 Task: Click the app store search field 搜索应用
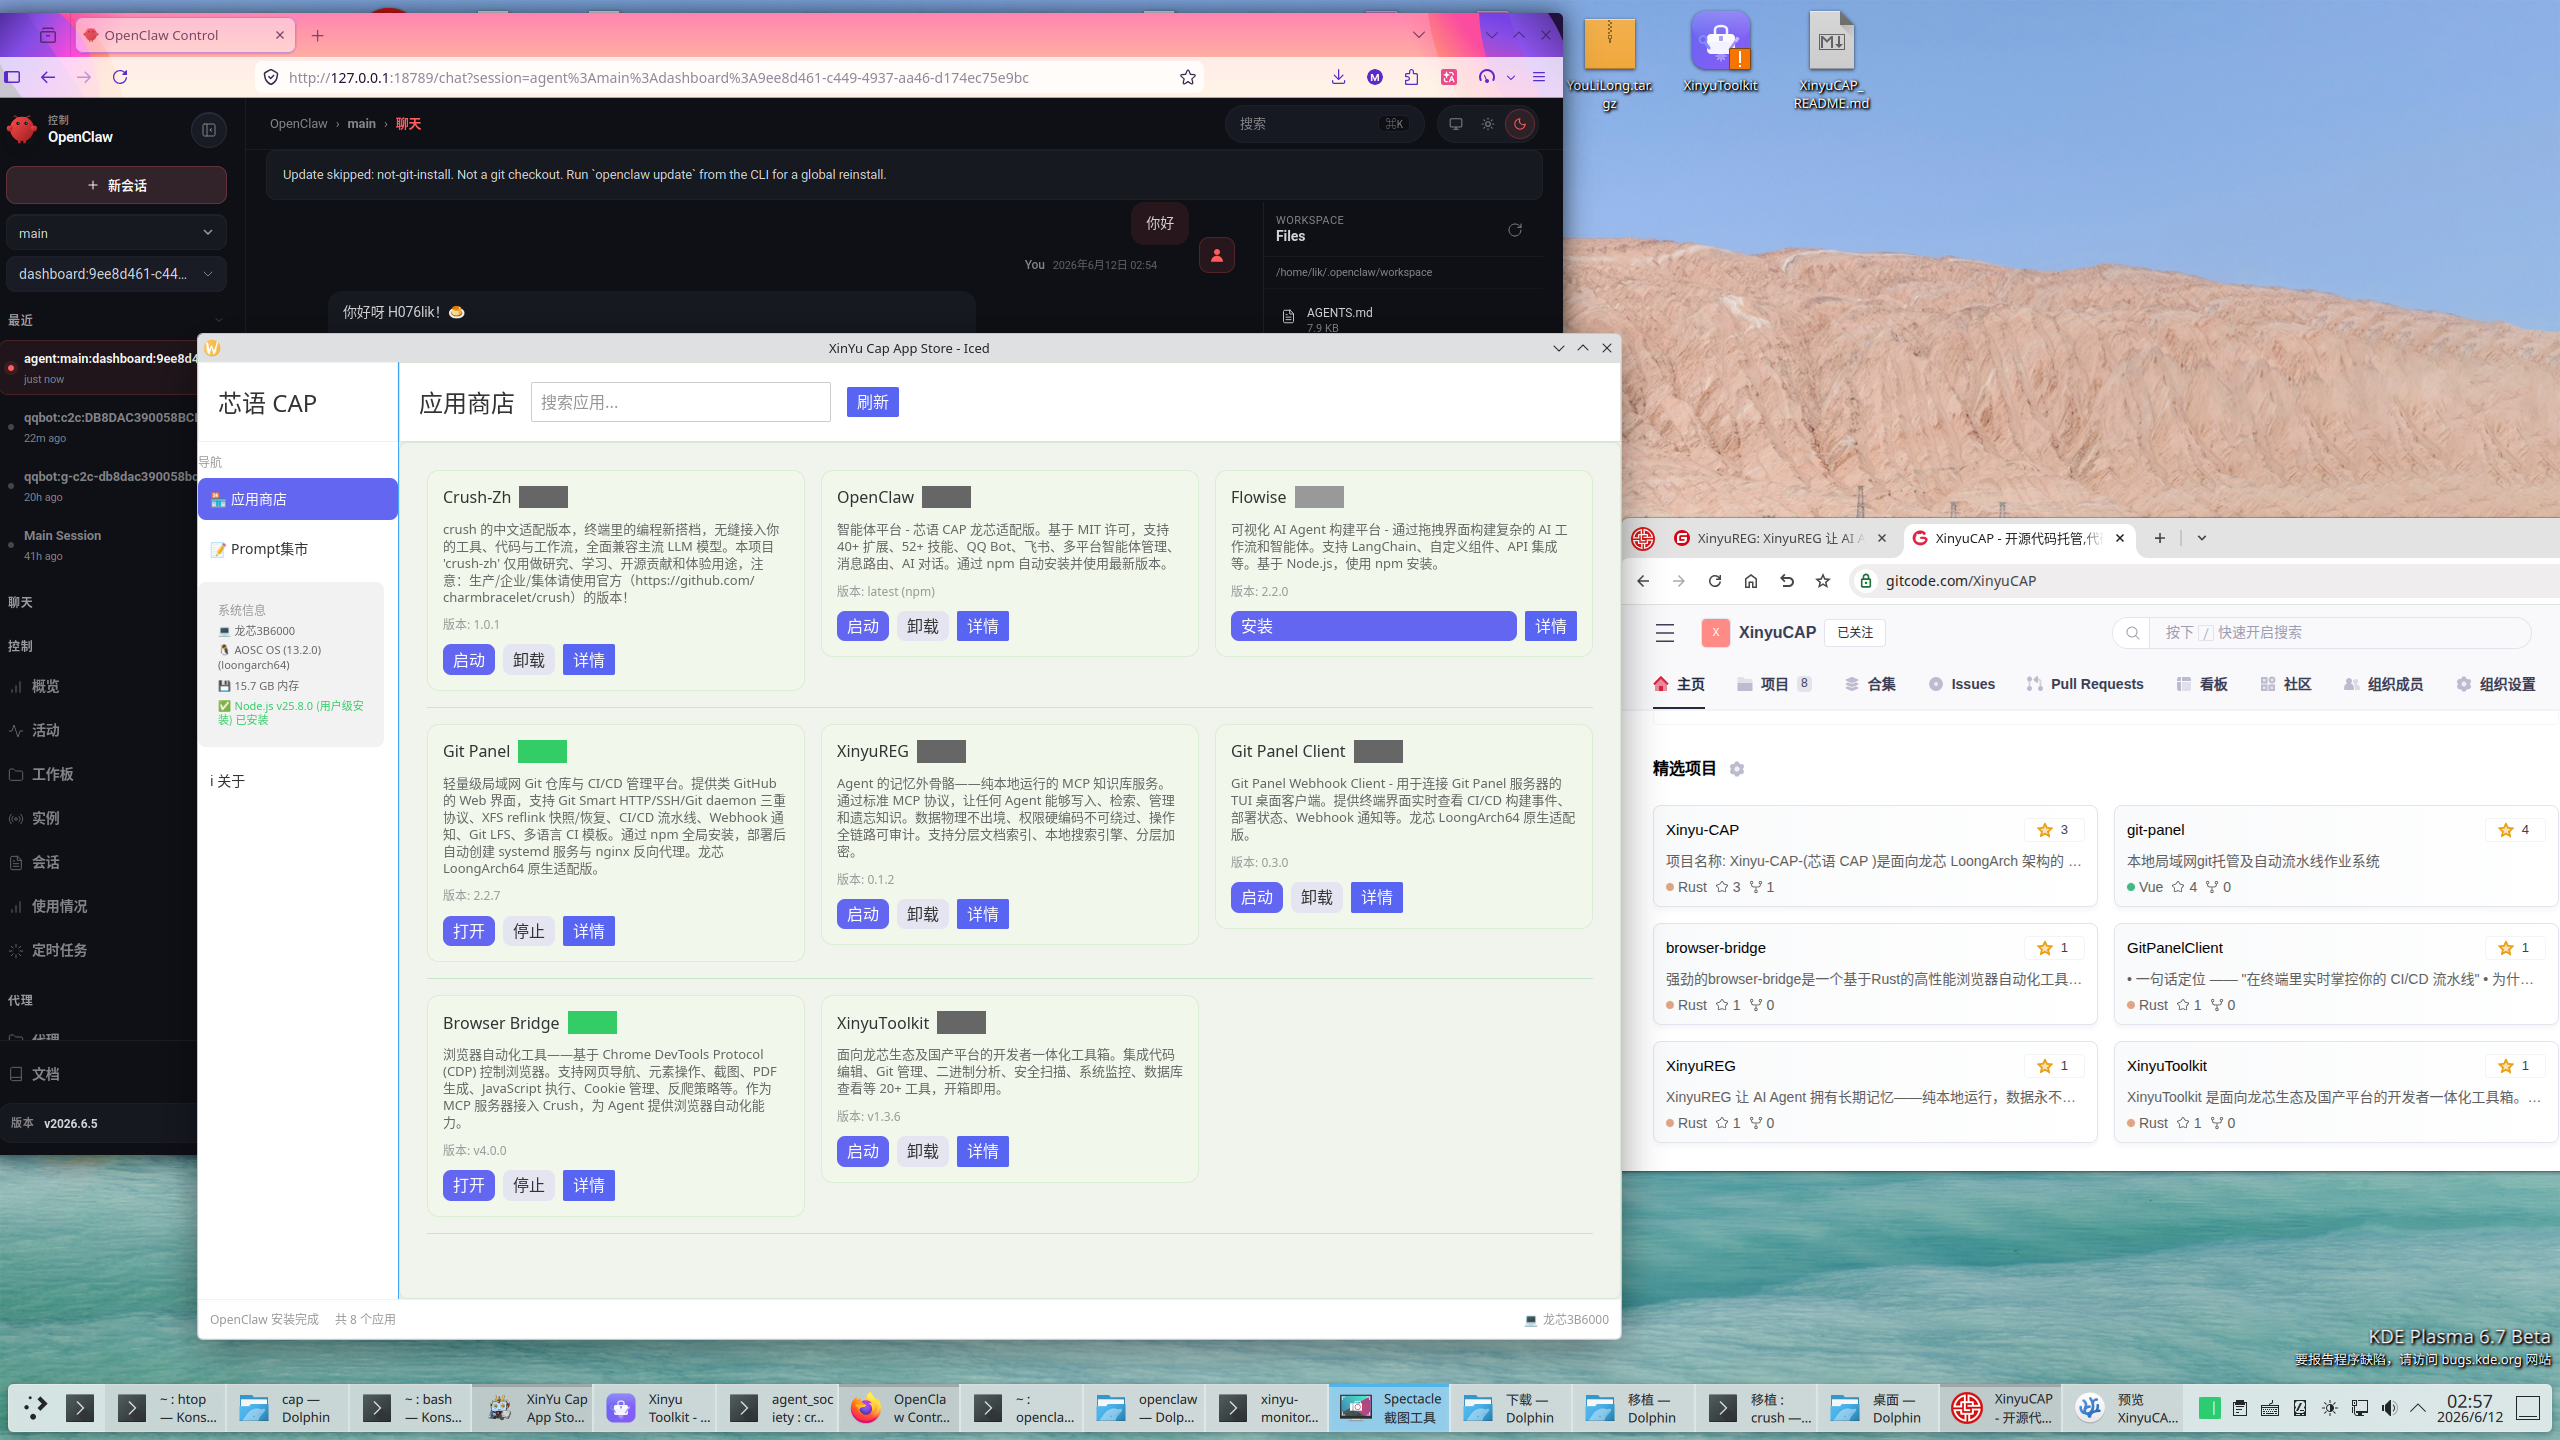click(x=680, y=402)
